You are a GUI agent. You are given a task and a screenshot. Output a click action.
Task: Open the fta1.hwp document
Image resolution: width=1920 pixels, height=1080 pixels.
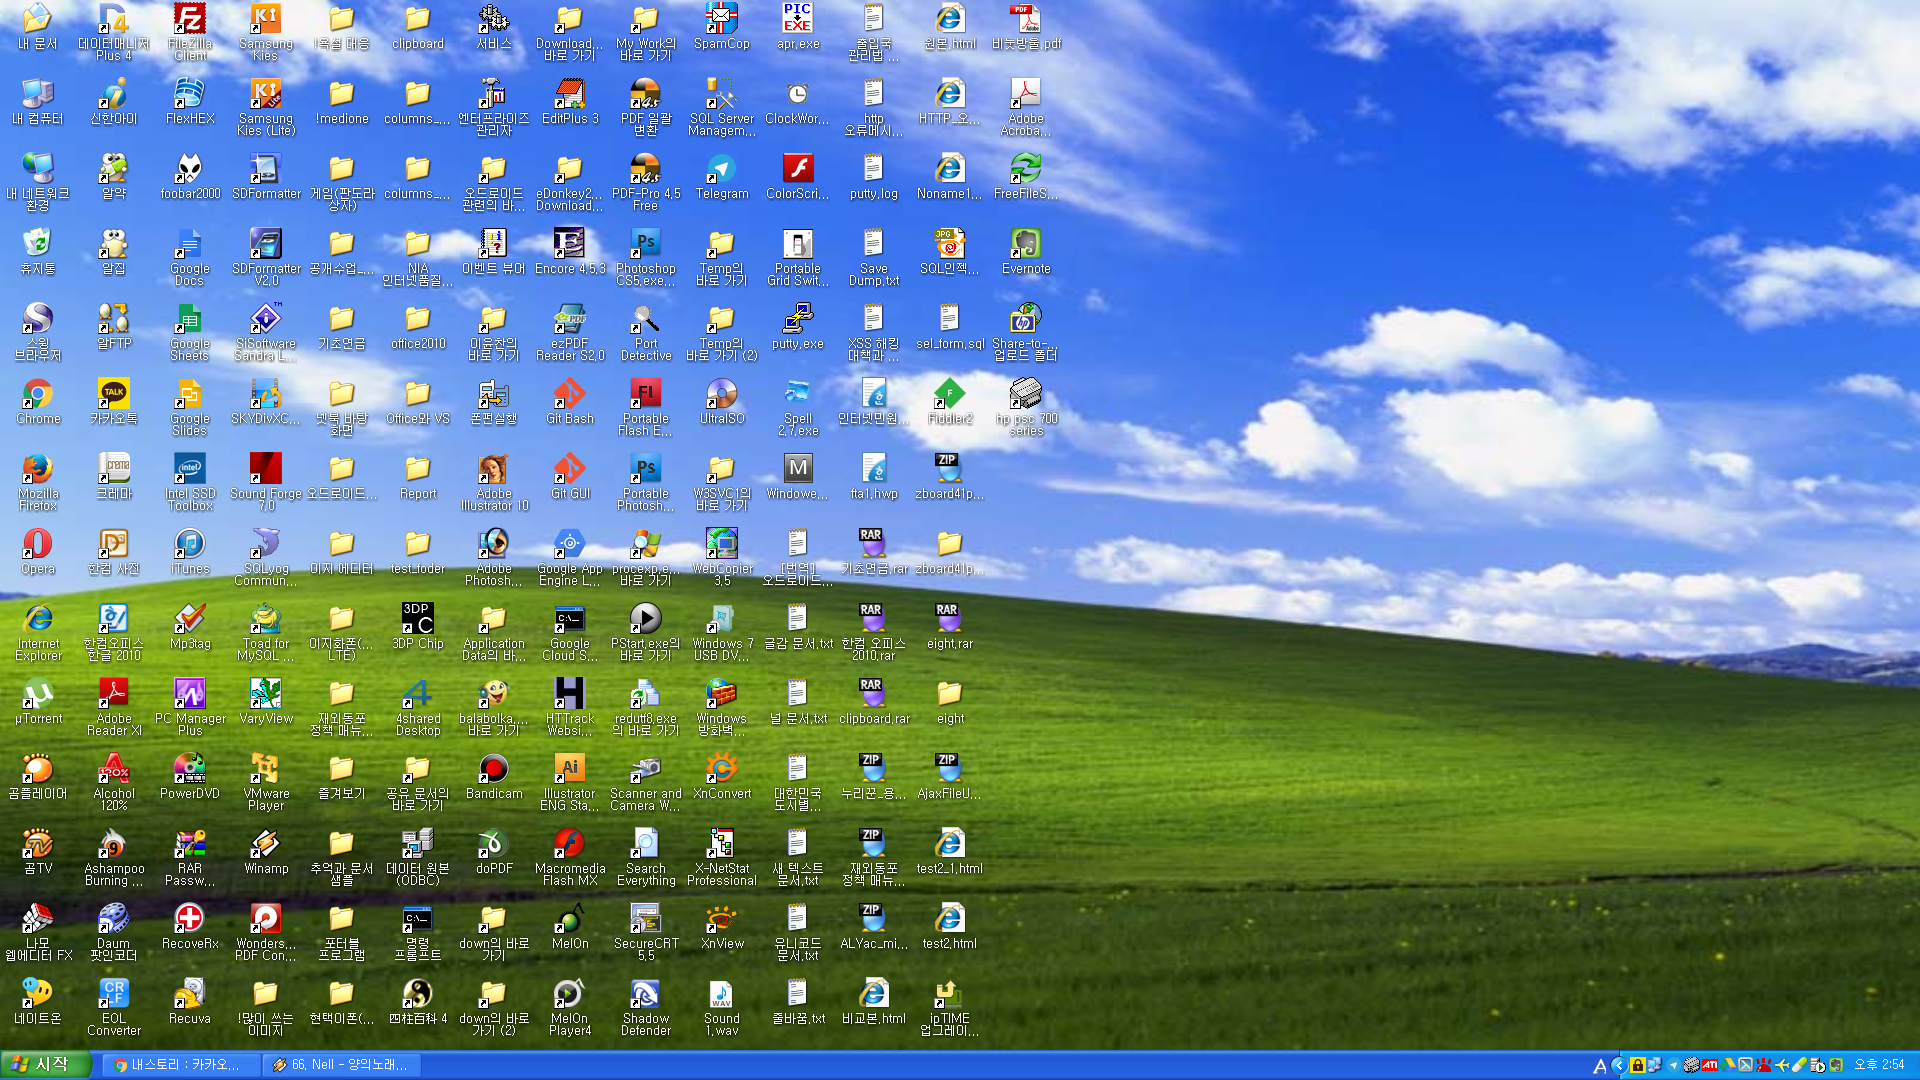[874, 476]
